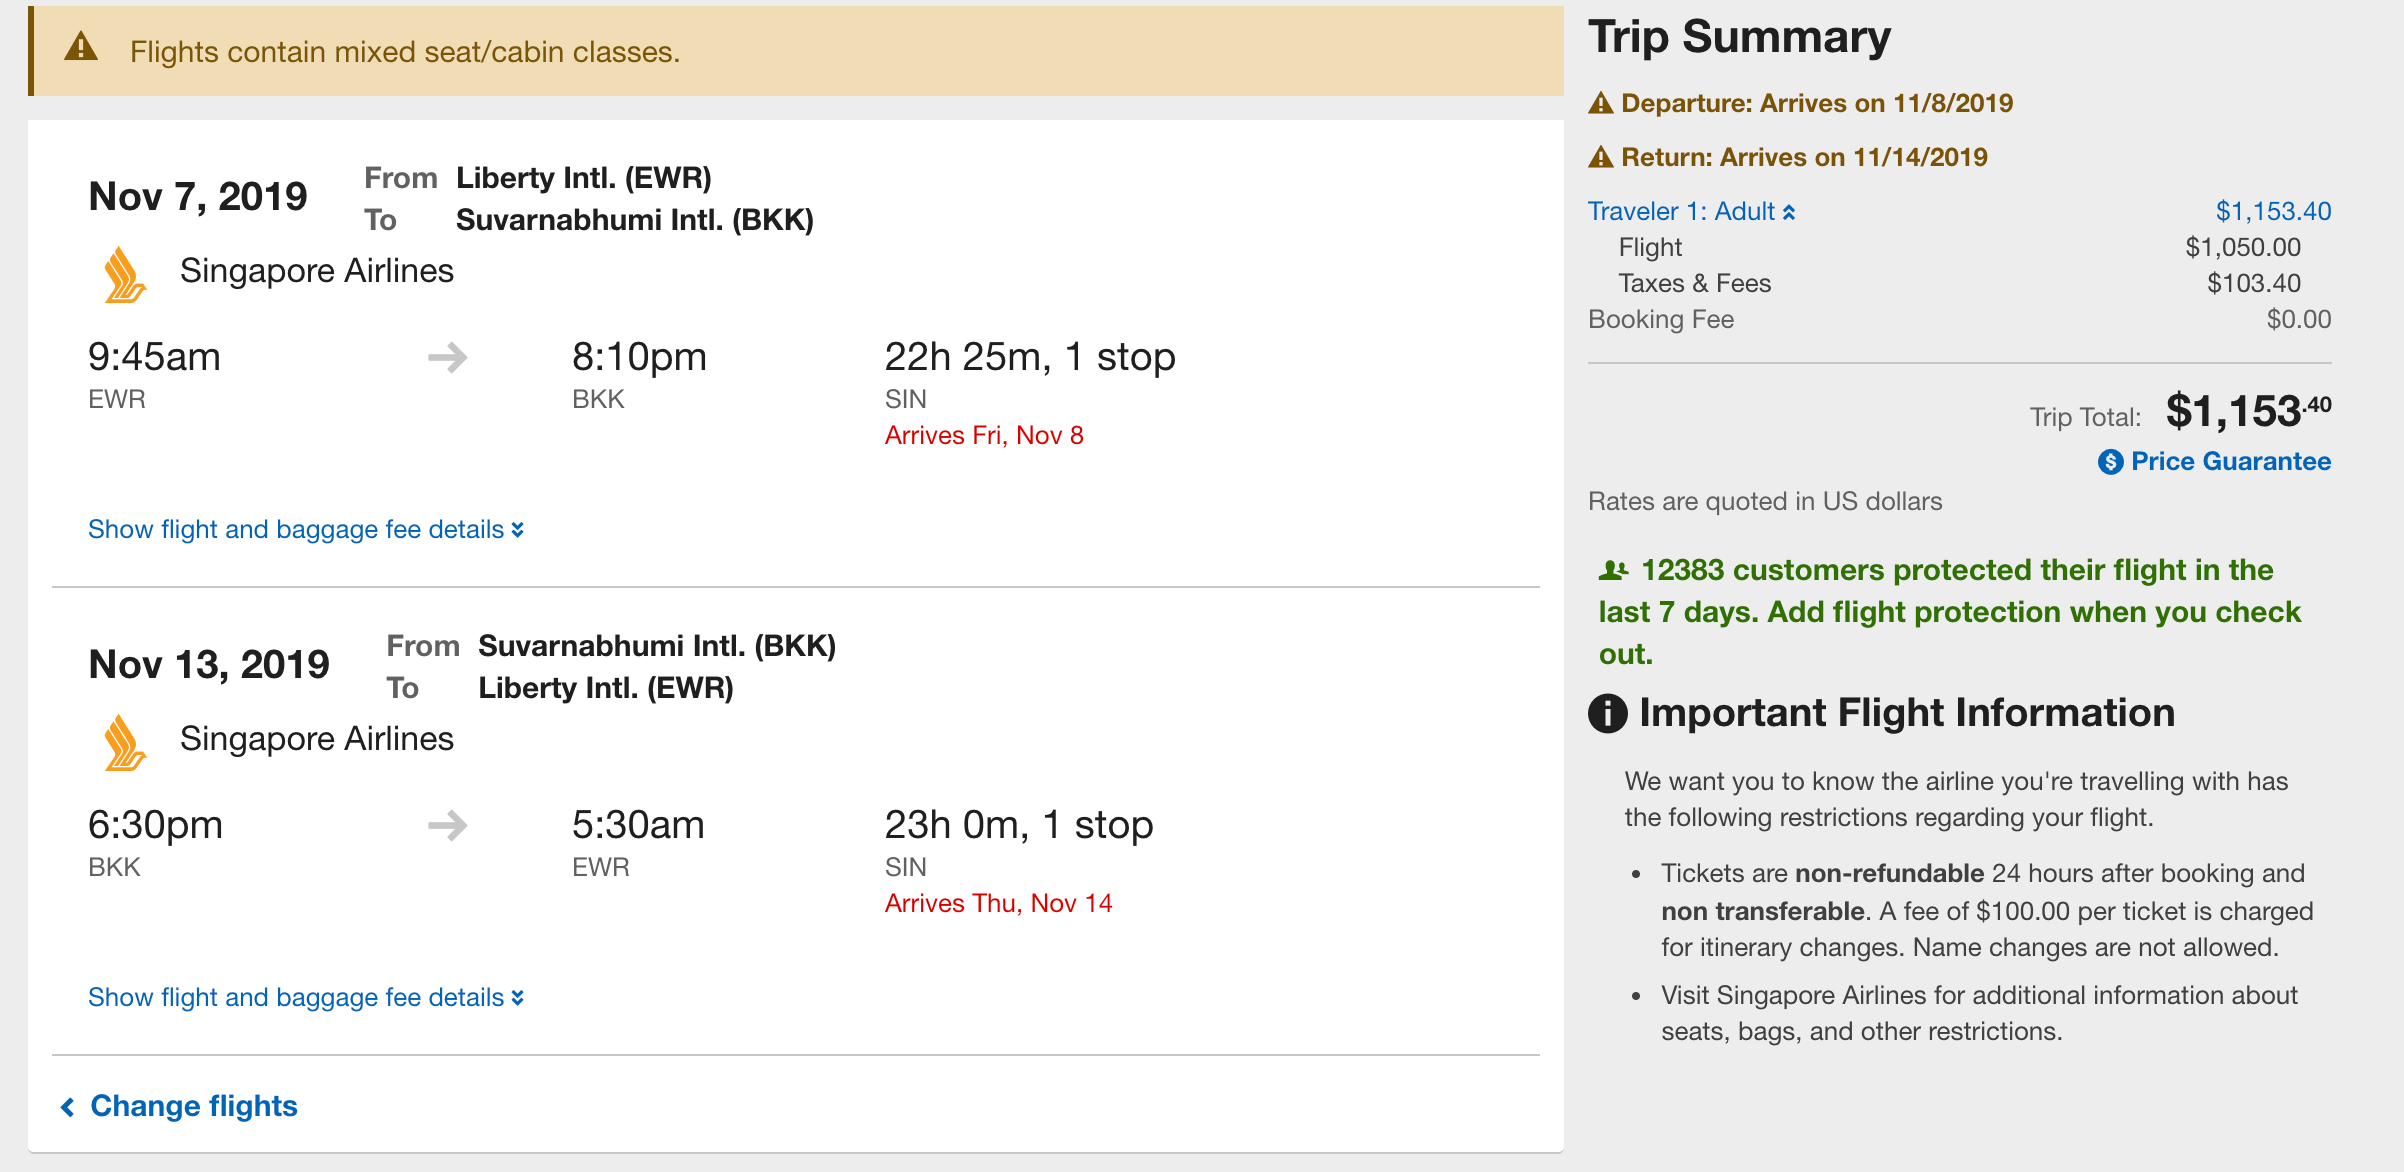The width and height of the screenshot is (2404, 1172).
Task: Click the Trip Total amount
Action: 2247,411
